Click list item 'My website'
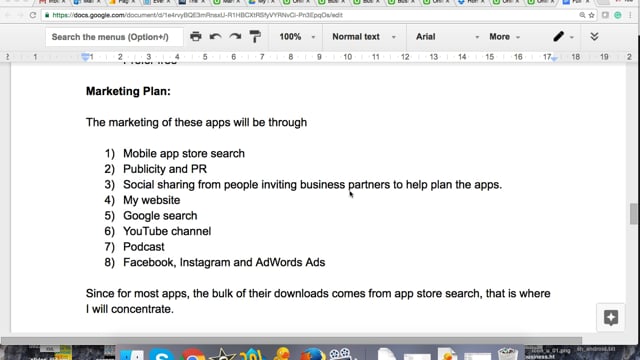The image size is (640, 360). pyautogui.click(x=151, y=200)
